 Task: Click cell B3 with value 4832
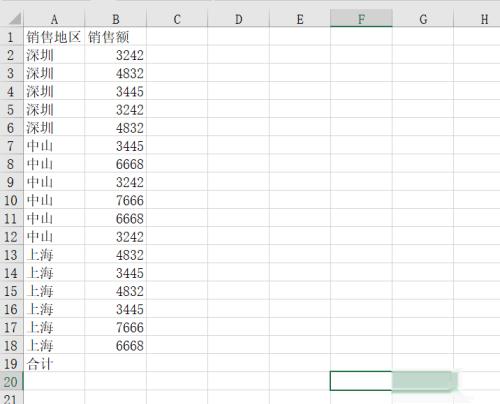click(x=115, y=73)
